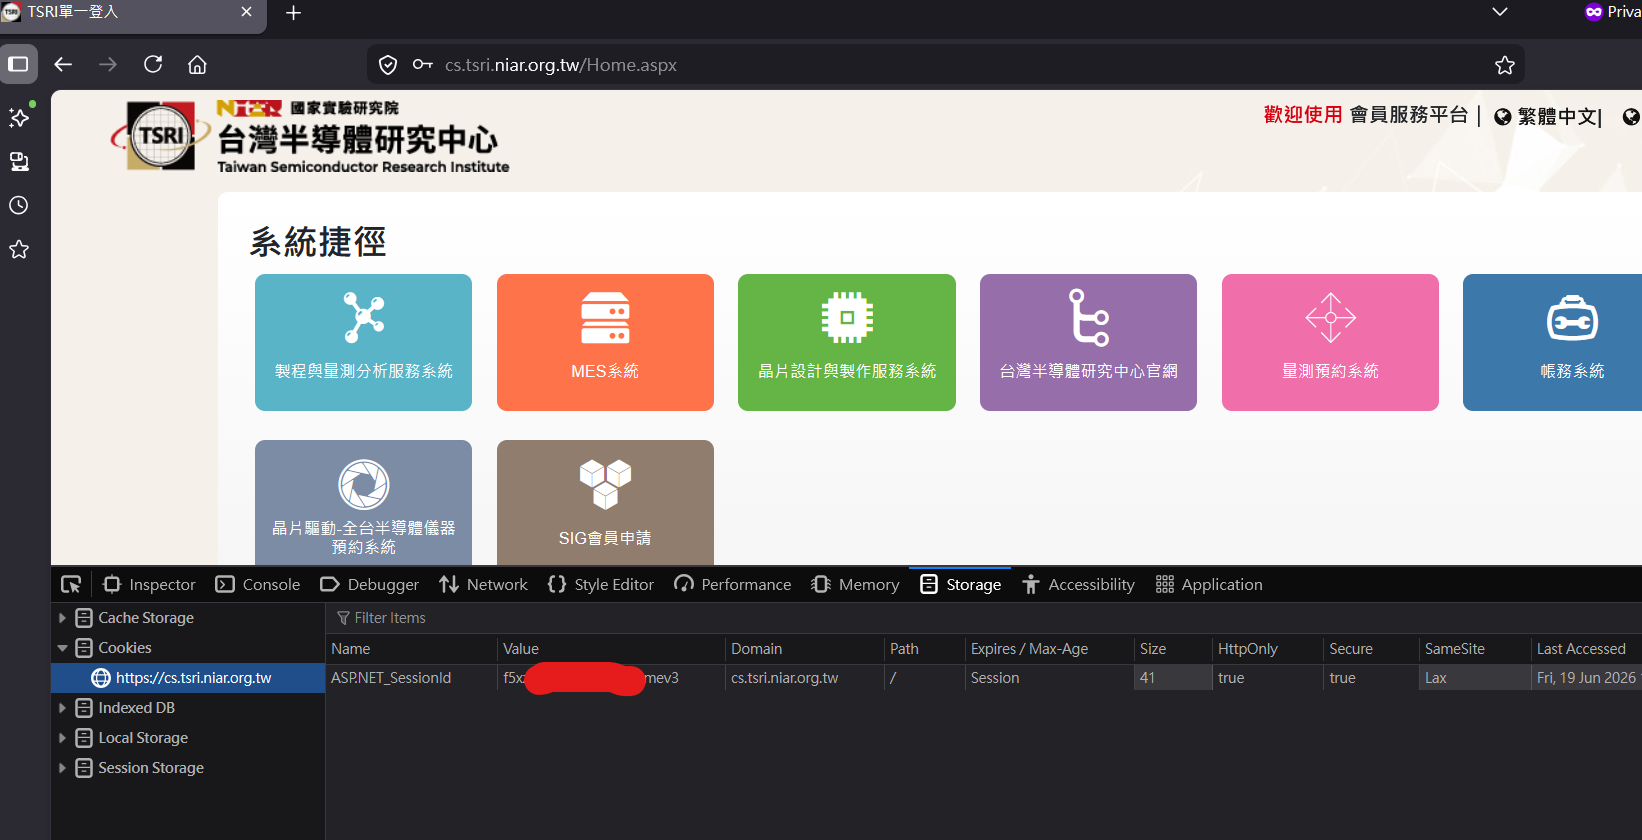The height and width of the screenshot is (840, 1642).
Task: Open 製程與量測分析服務系統 shortcut tile
Action: [x=363, y=342]
